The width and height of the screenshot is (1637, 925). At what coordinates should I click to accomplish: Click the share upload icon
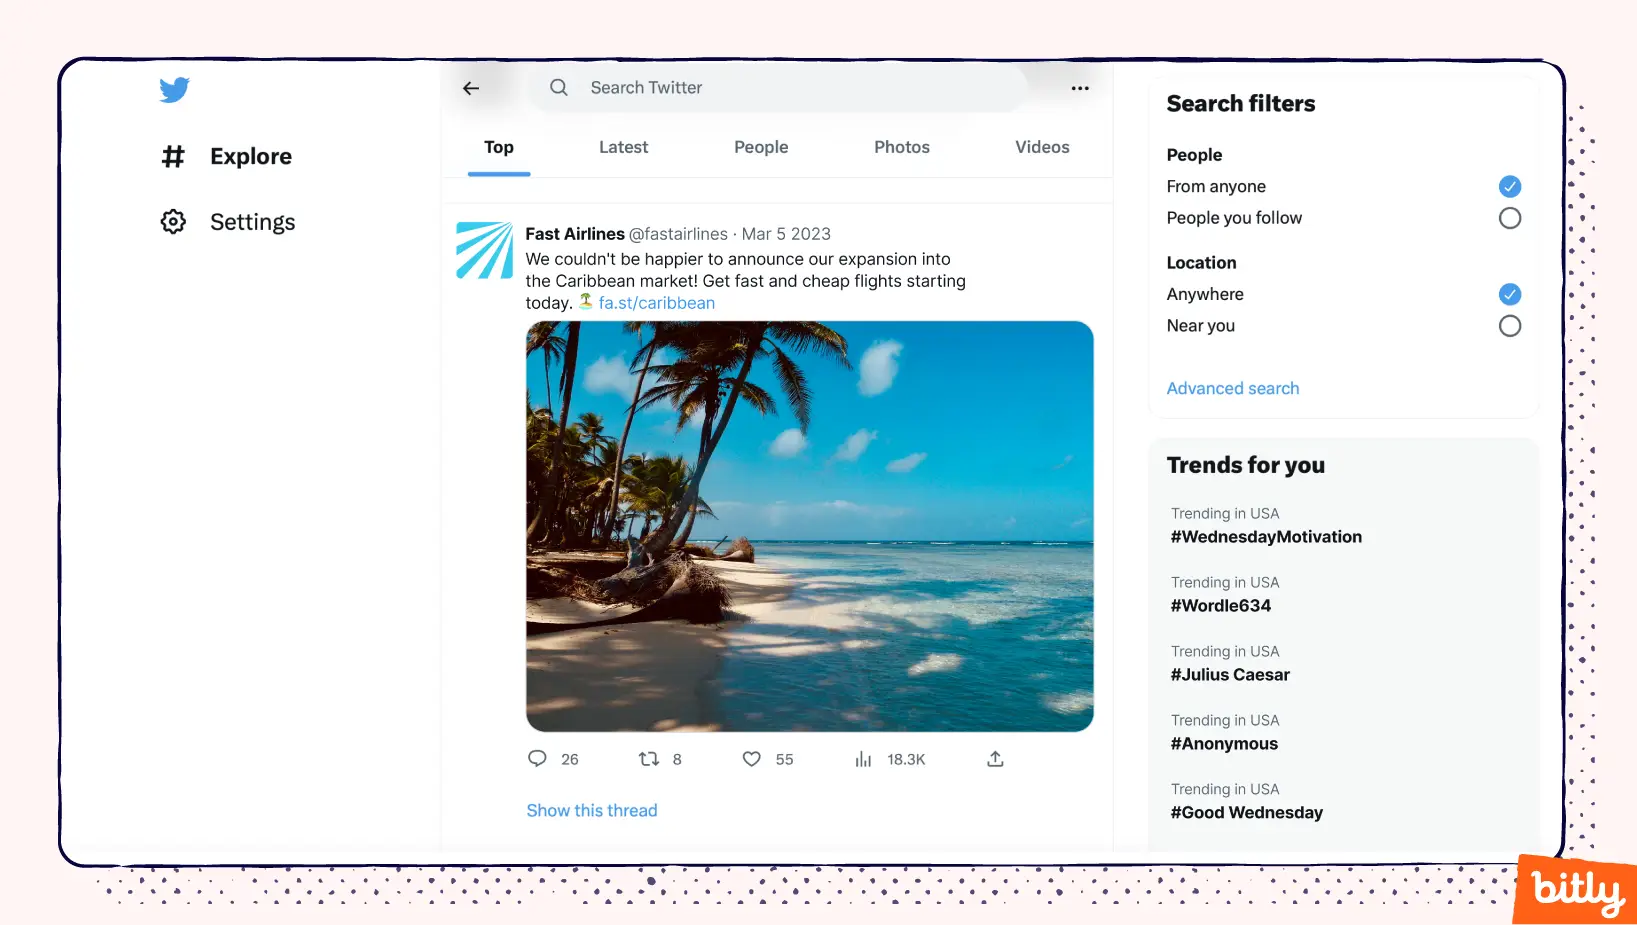[995, 759]
